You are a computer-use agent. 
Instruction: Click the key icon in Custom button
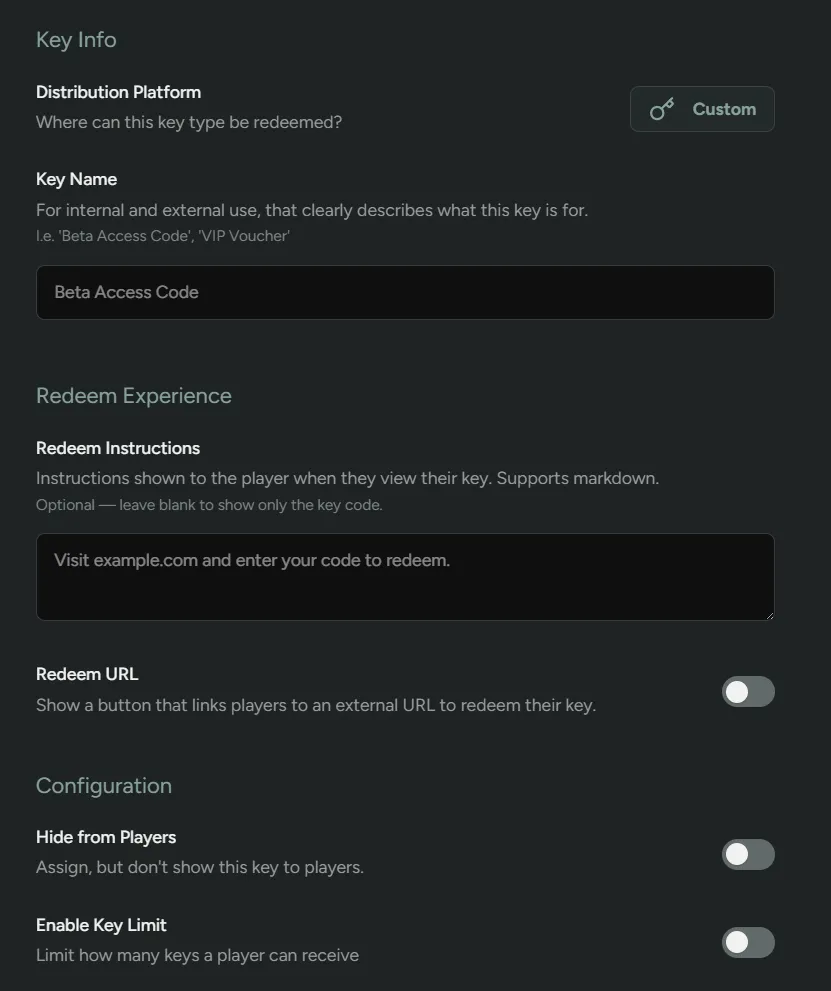pyautogui.click(x=662, y=109)
